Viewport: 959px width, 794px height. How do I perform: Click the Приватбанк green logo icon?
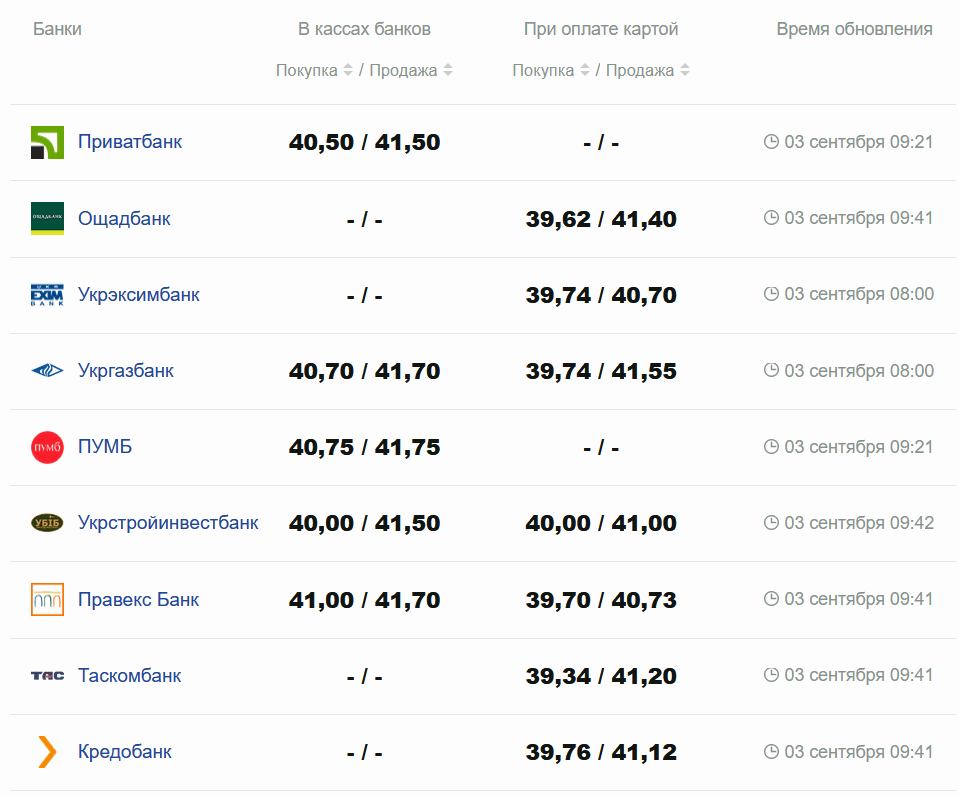pos(47,142)
